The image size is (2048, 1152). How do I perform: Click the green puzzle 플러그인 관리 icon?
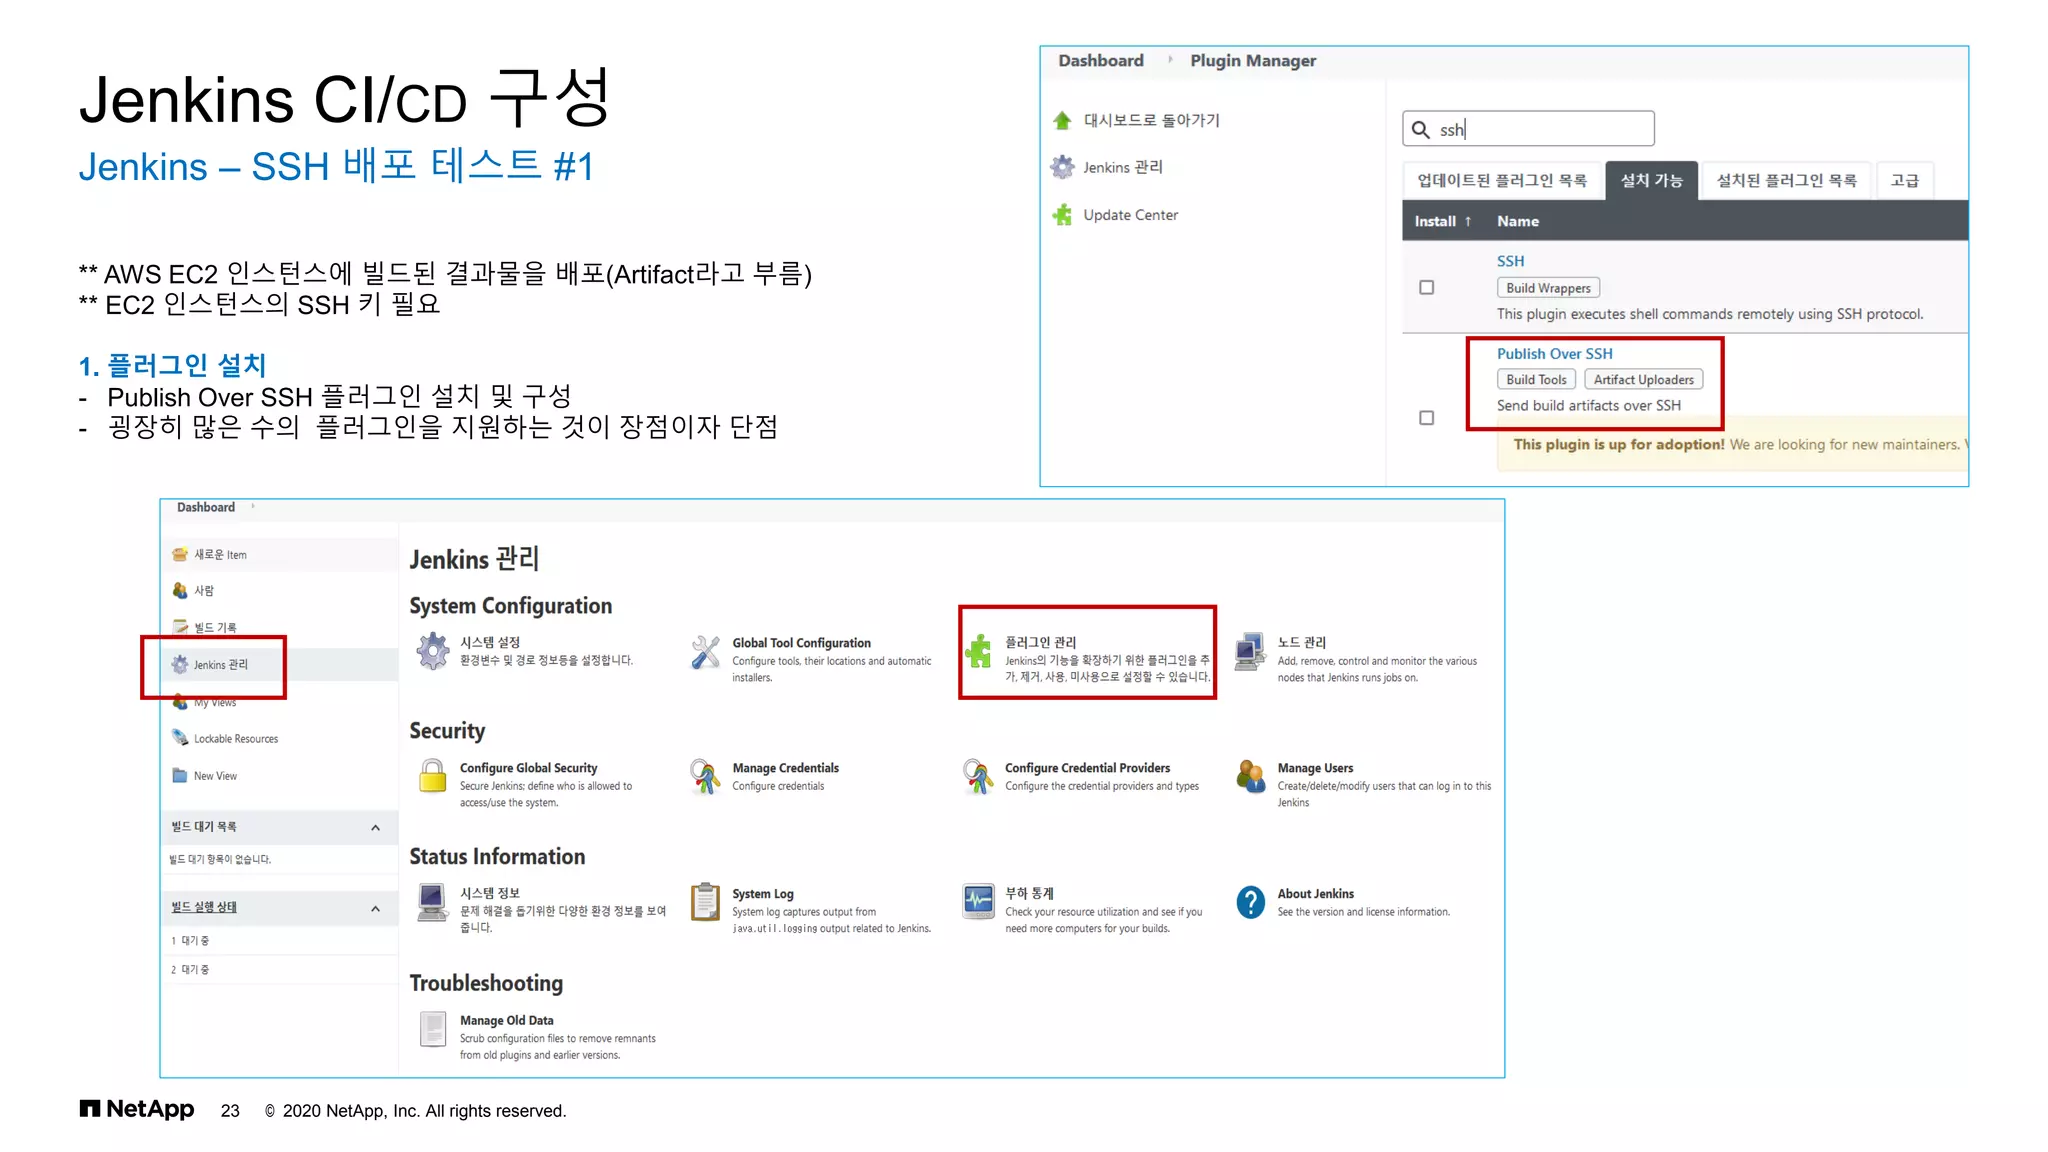pos(979,651)
